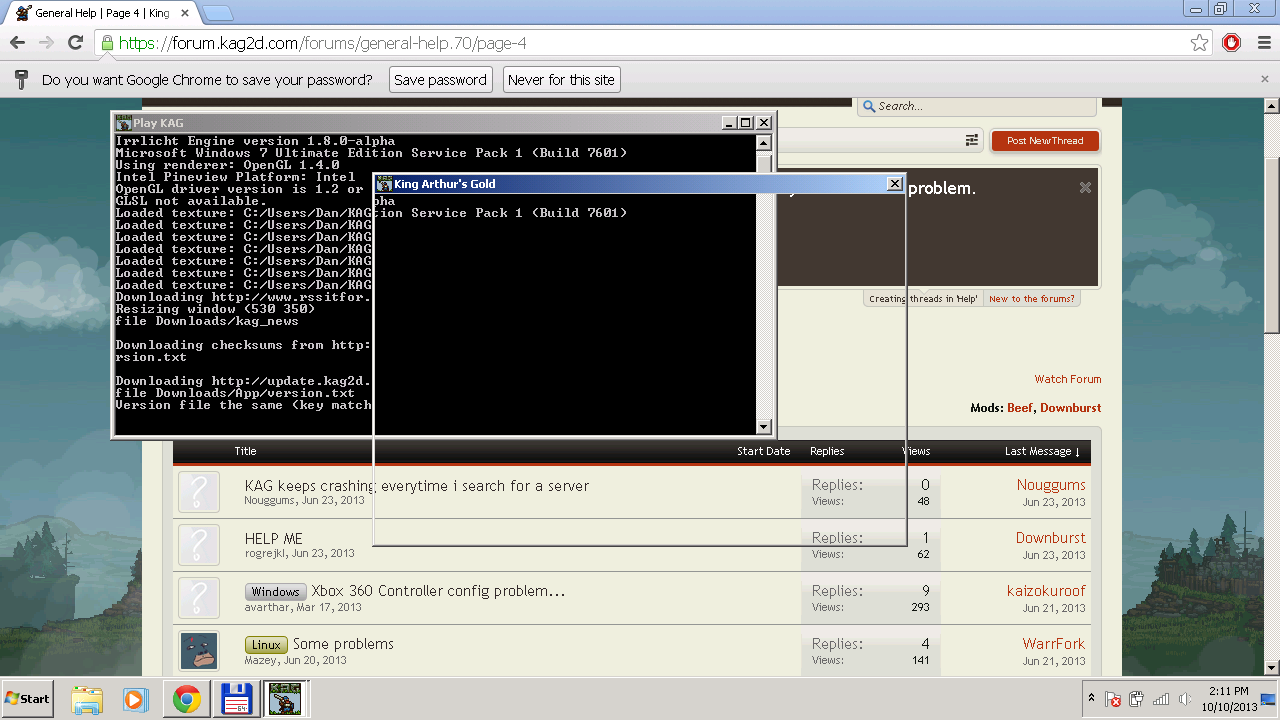Open moderator Beef's profile

[x=1020, y=408]
